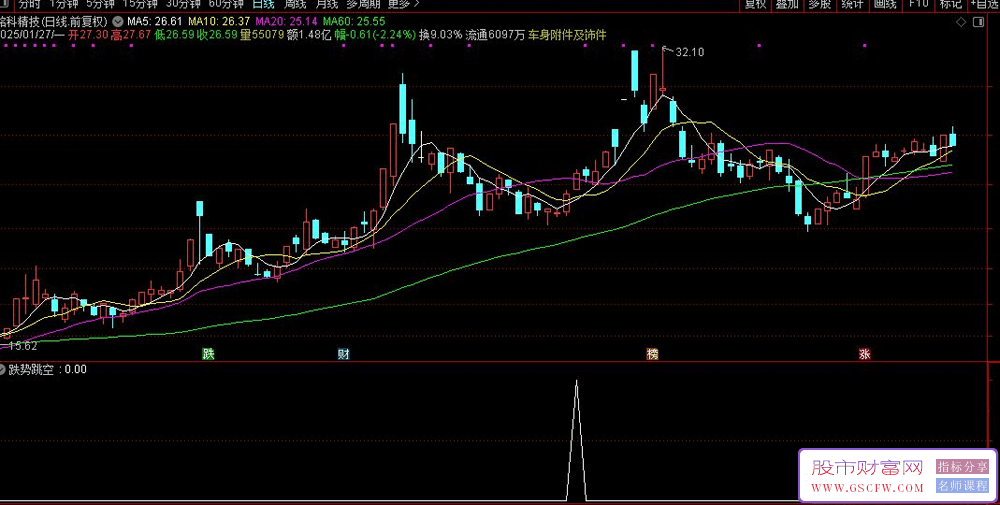Image resolution: width=1000 pixels, height=505 pixels.
Task: Add stock via +自选 button
Action: [985, 4]
